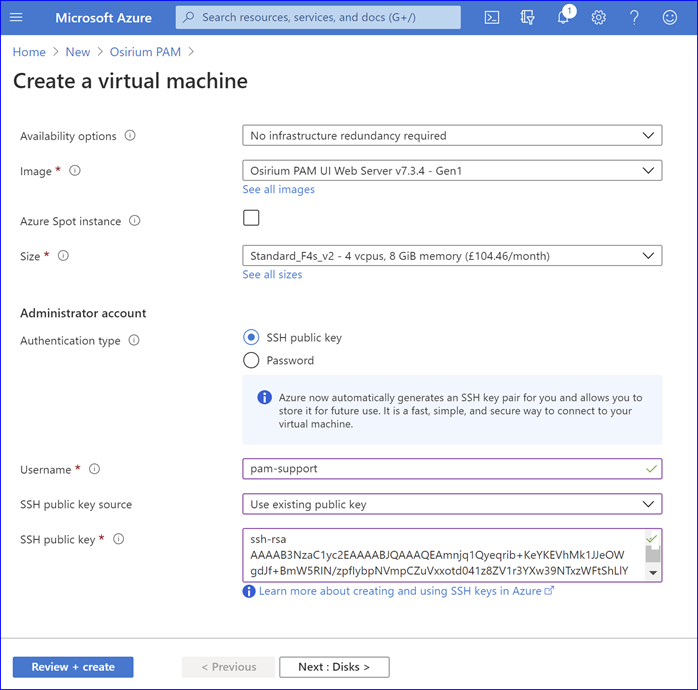Click the Previous button
The image size is (698, 690).
pyautogui.click(x=228, y=667)
